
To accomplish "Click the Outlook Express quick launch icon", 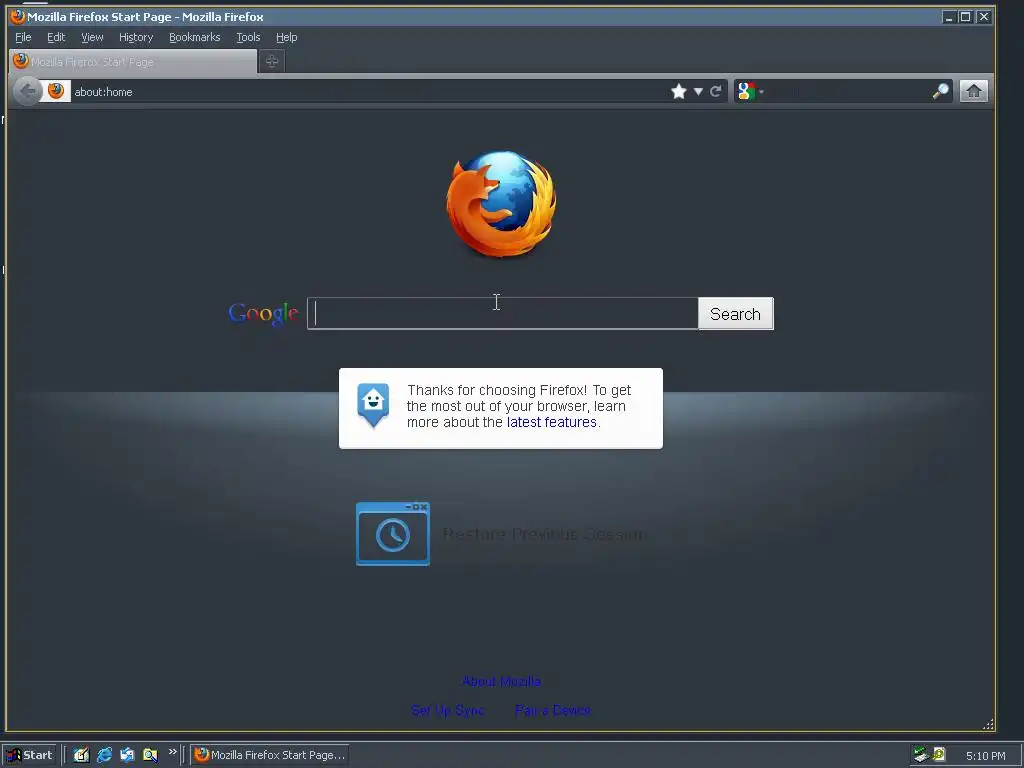I will tap(127, 755).
